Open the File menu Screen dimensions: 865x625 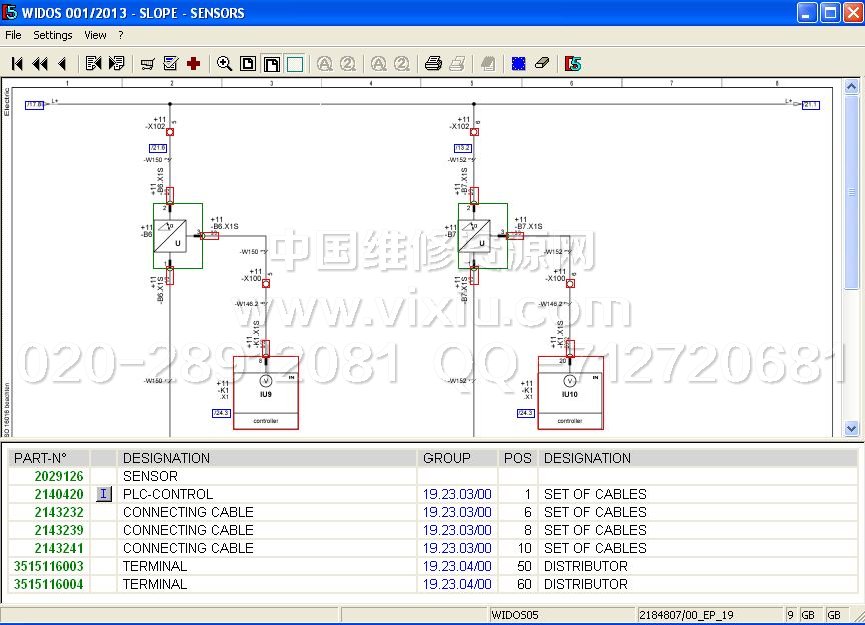tap(13, 35)
